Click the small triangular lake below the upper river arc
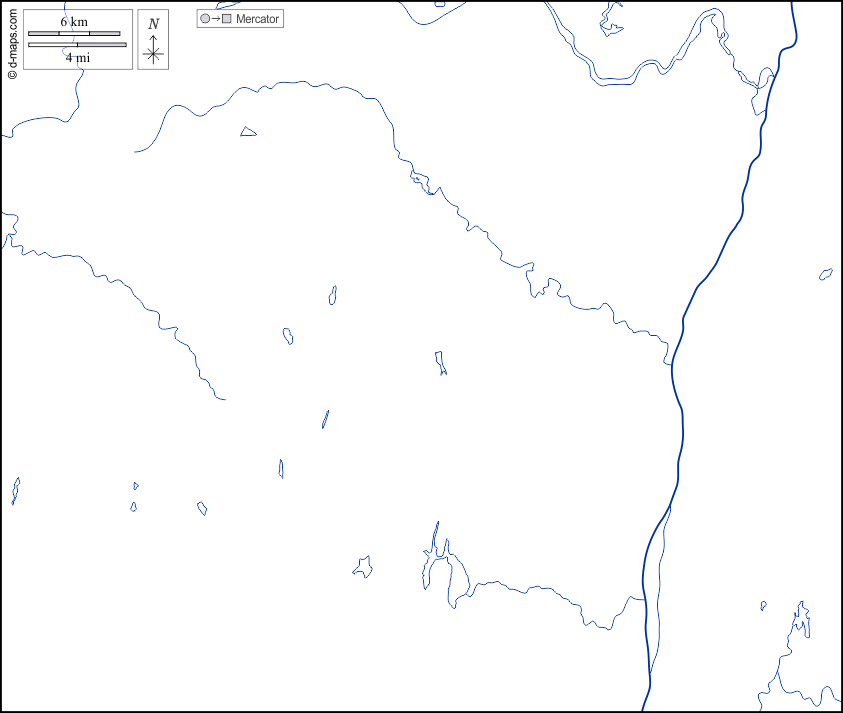This screenshot has height=713, width=843. (248, 132)
